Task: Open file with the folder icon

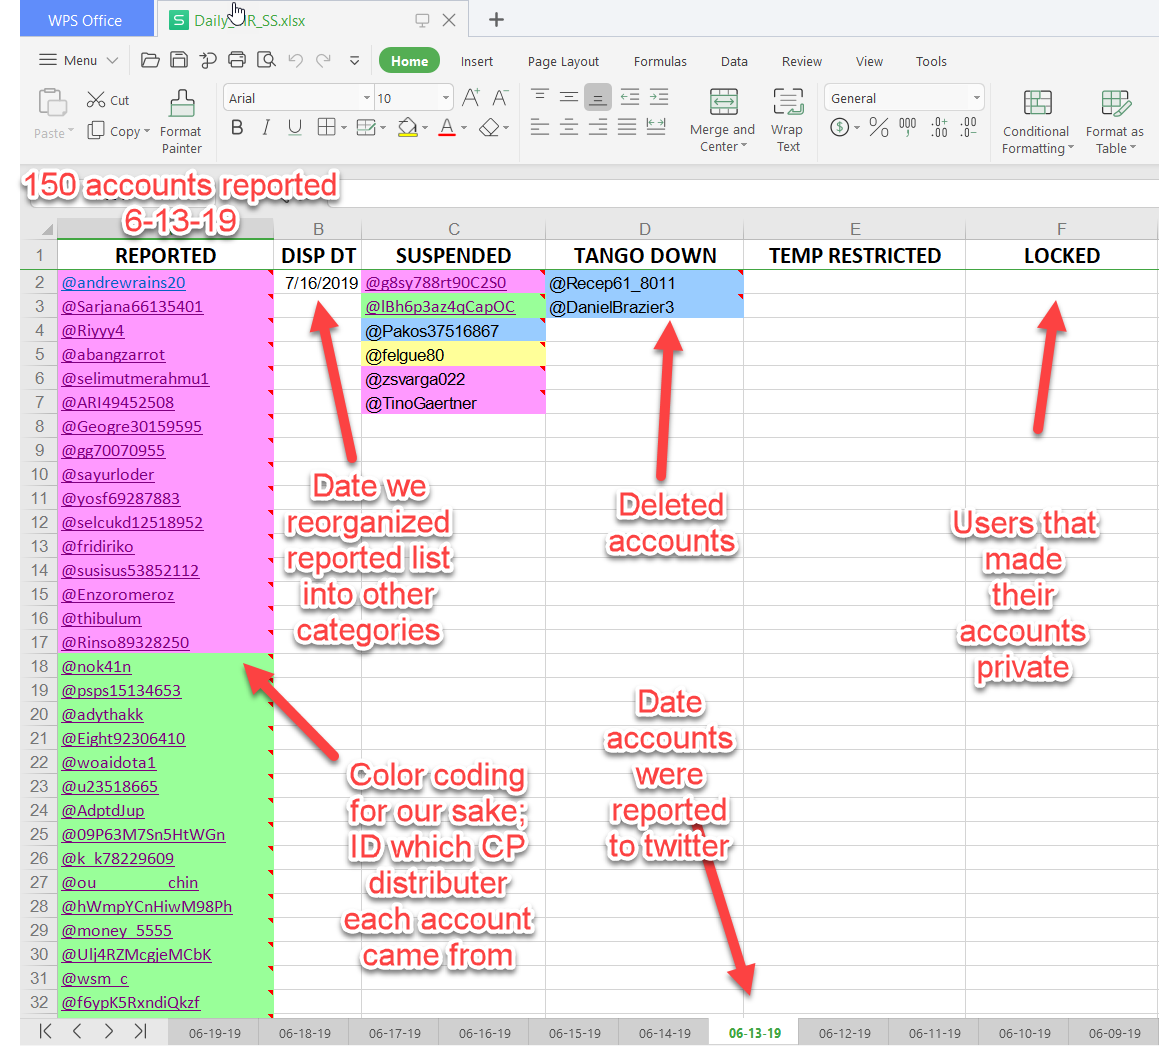Action: [x=150, y=61]
